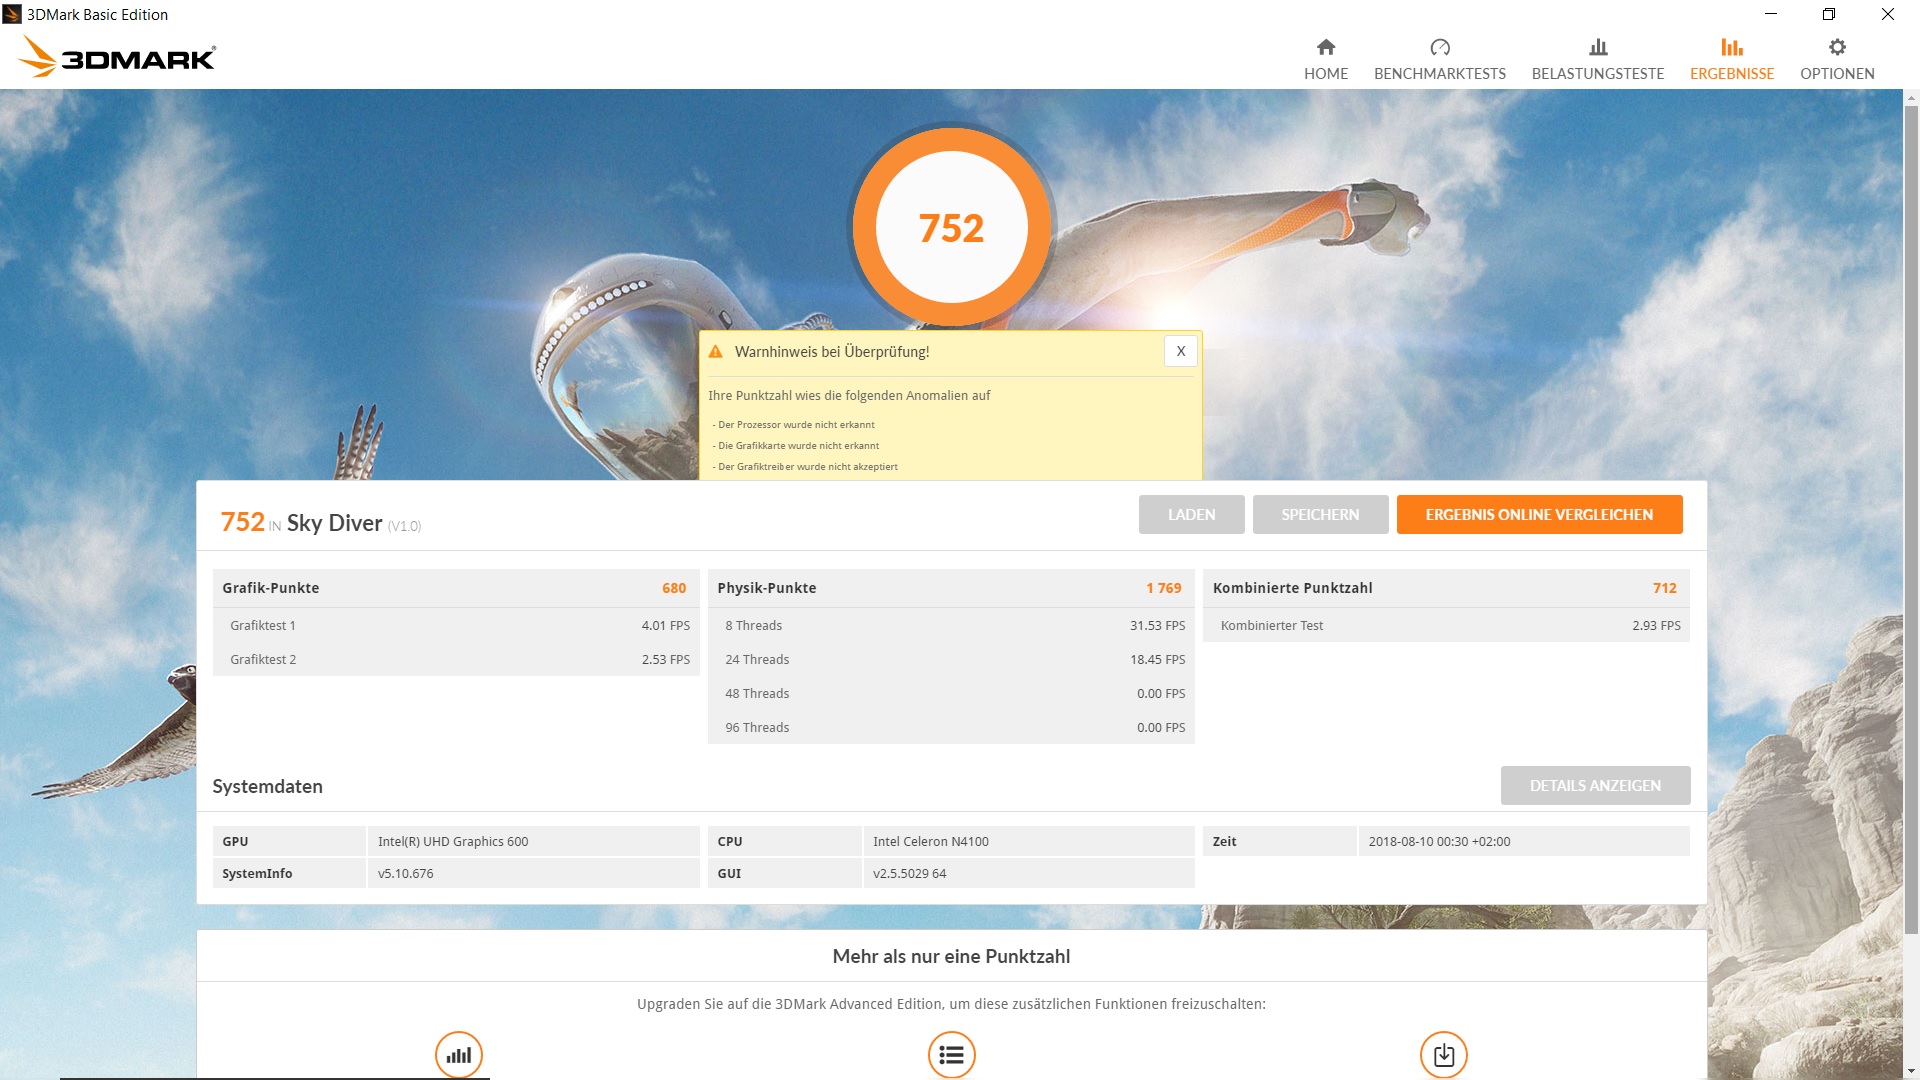Select the Ergebnisse bar chart icon
1920x1080 pixels.
[x=1732, y=47]
